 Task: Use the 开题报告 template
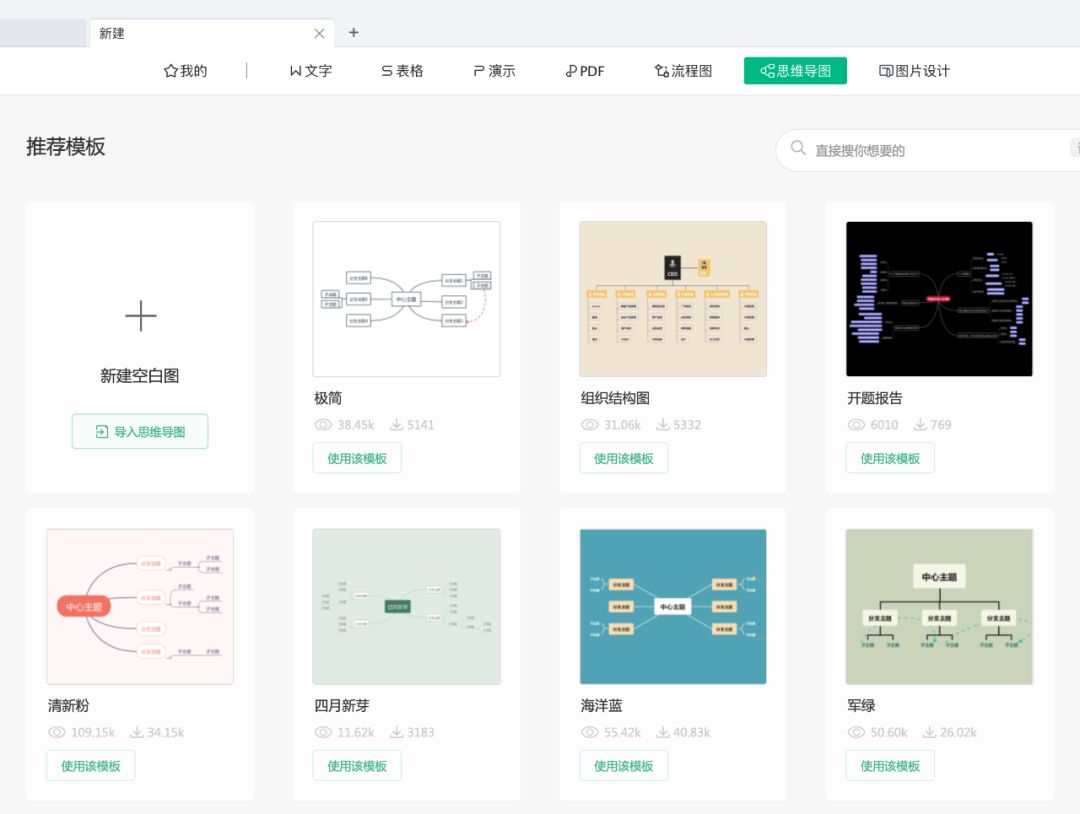[890, 458]
